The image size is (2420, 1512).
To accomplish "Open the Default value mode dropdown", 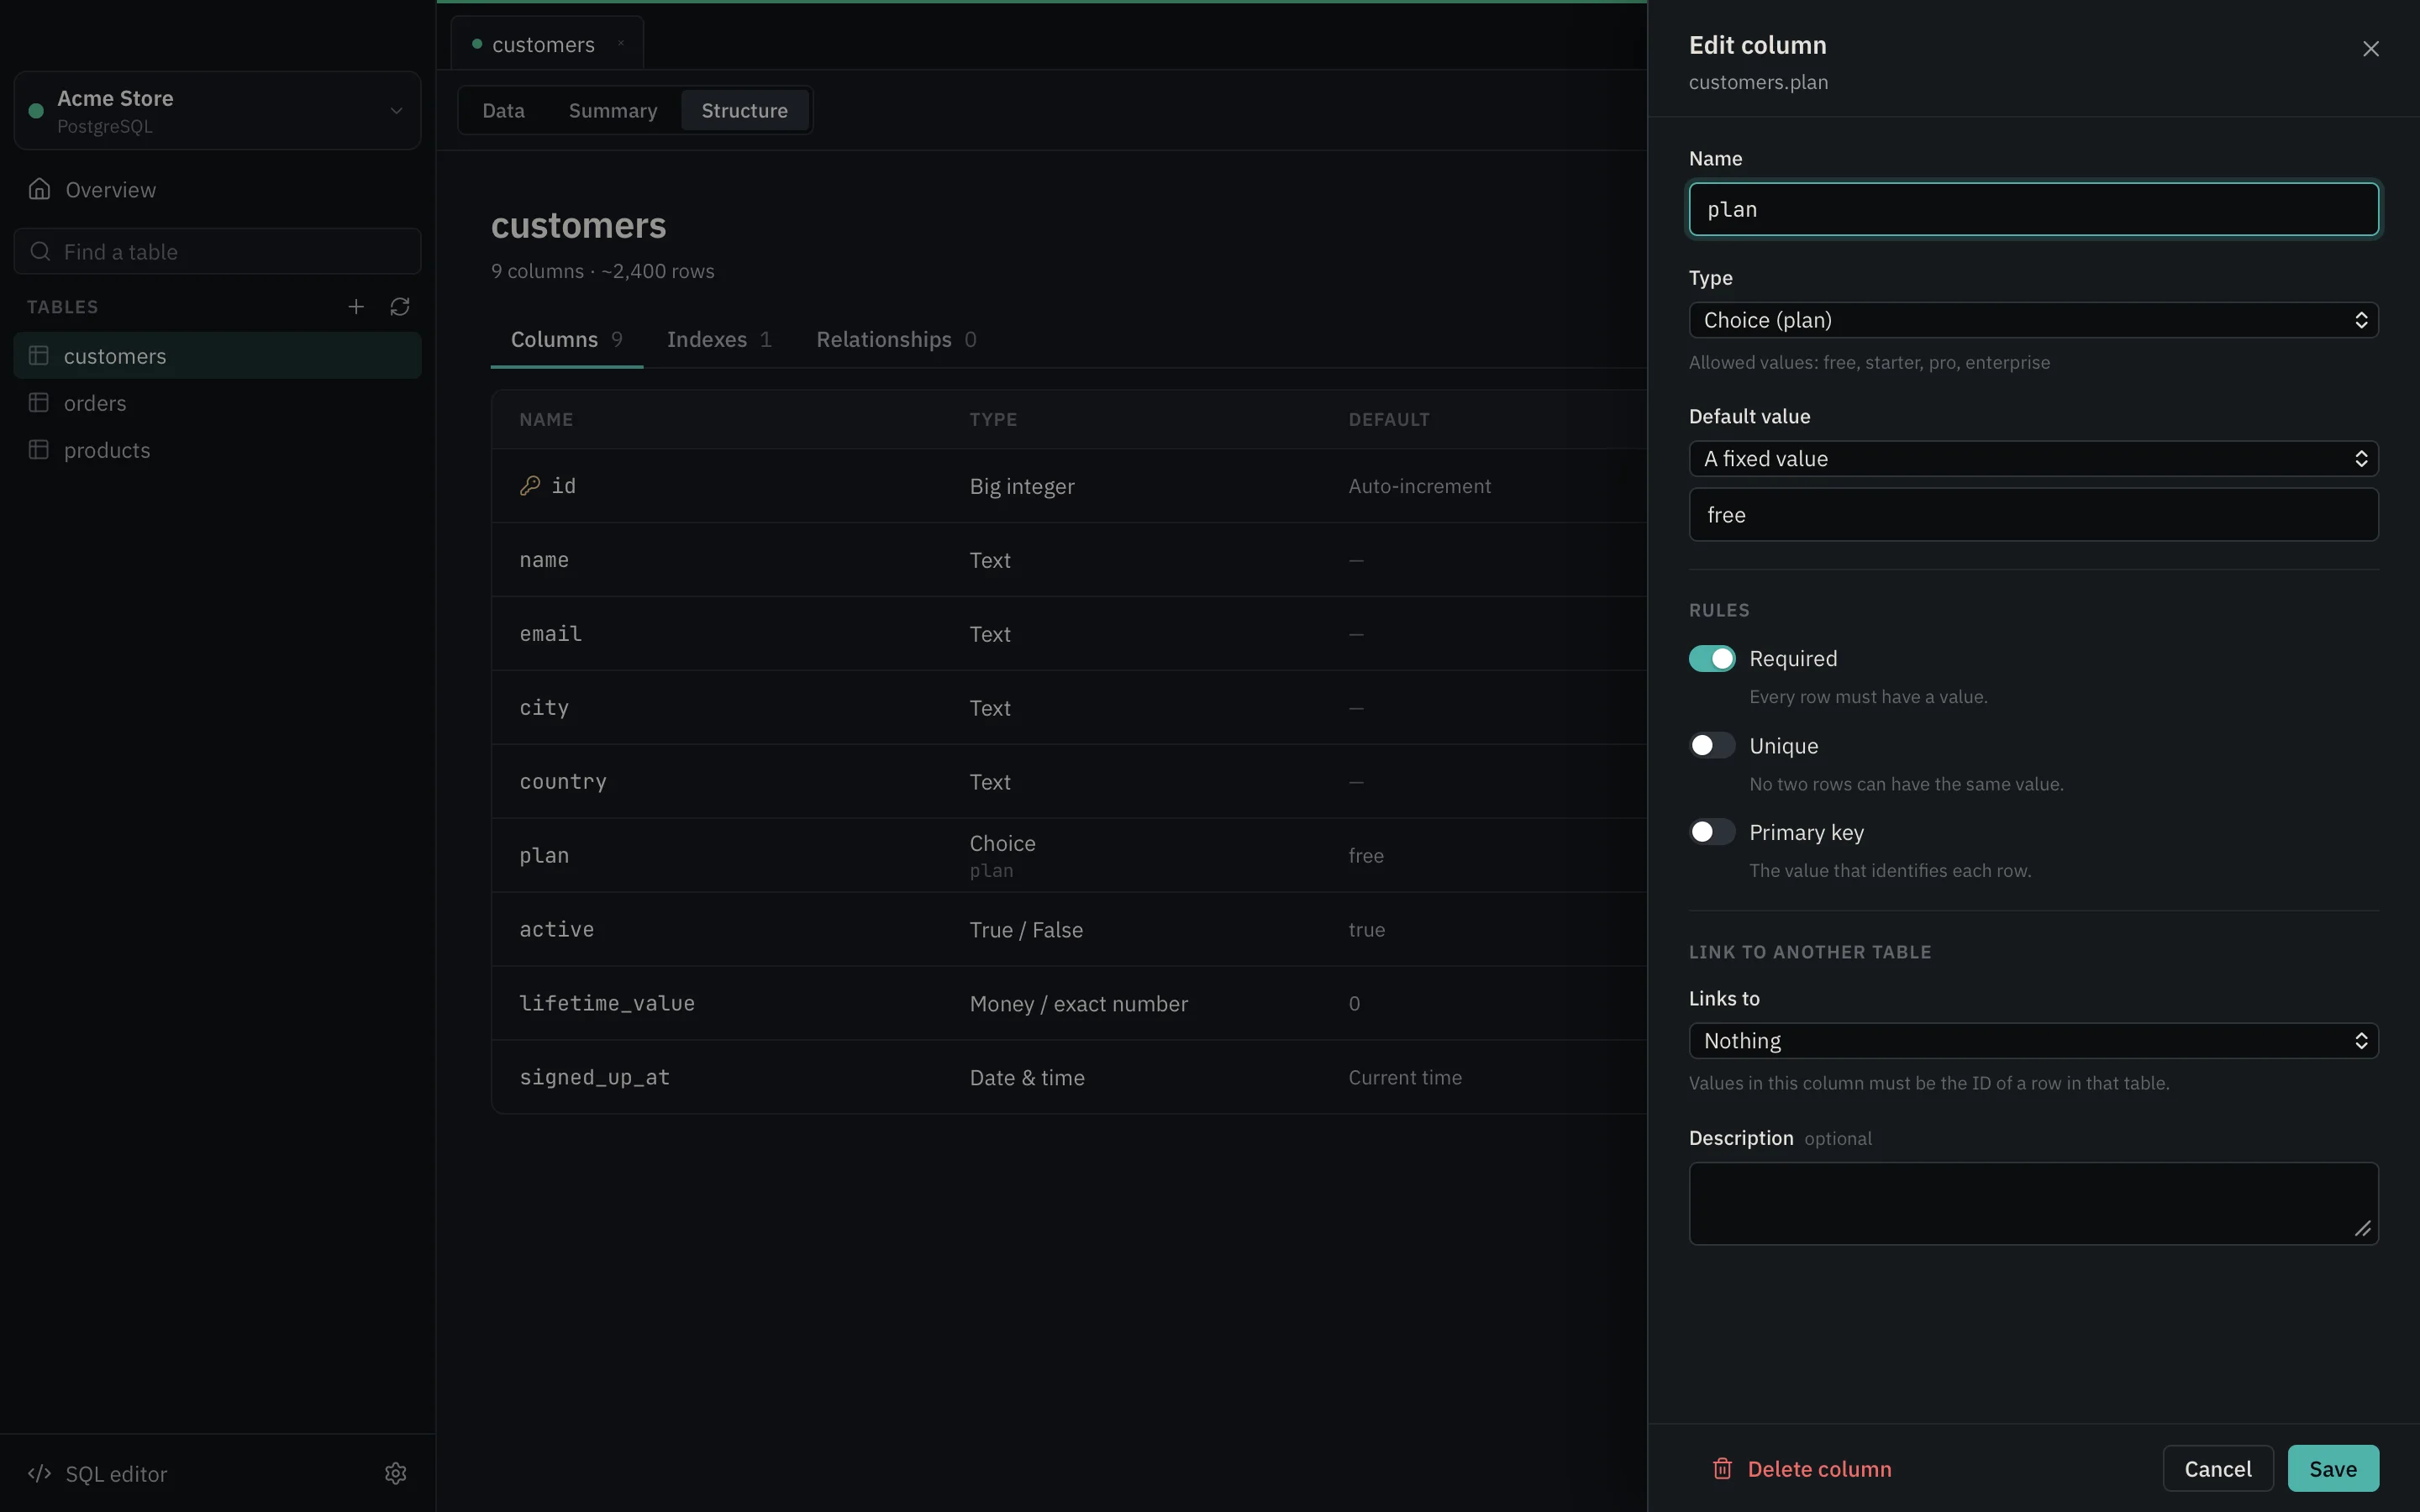I will point(2033,459).
